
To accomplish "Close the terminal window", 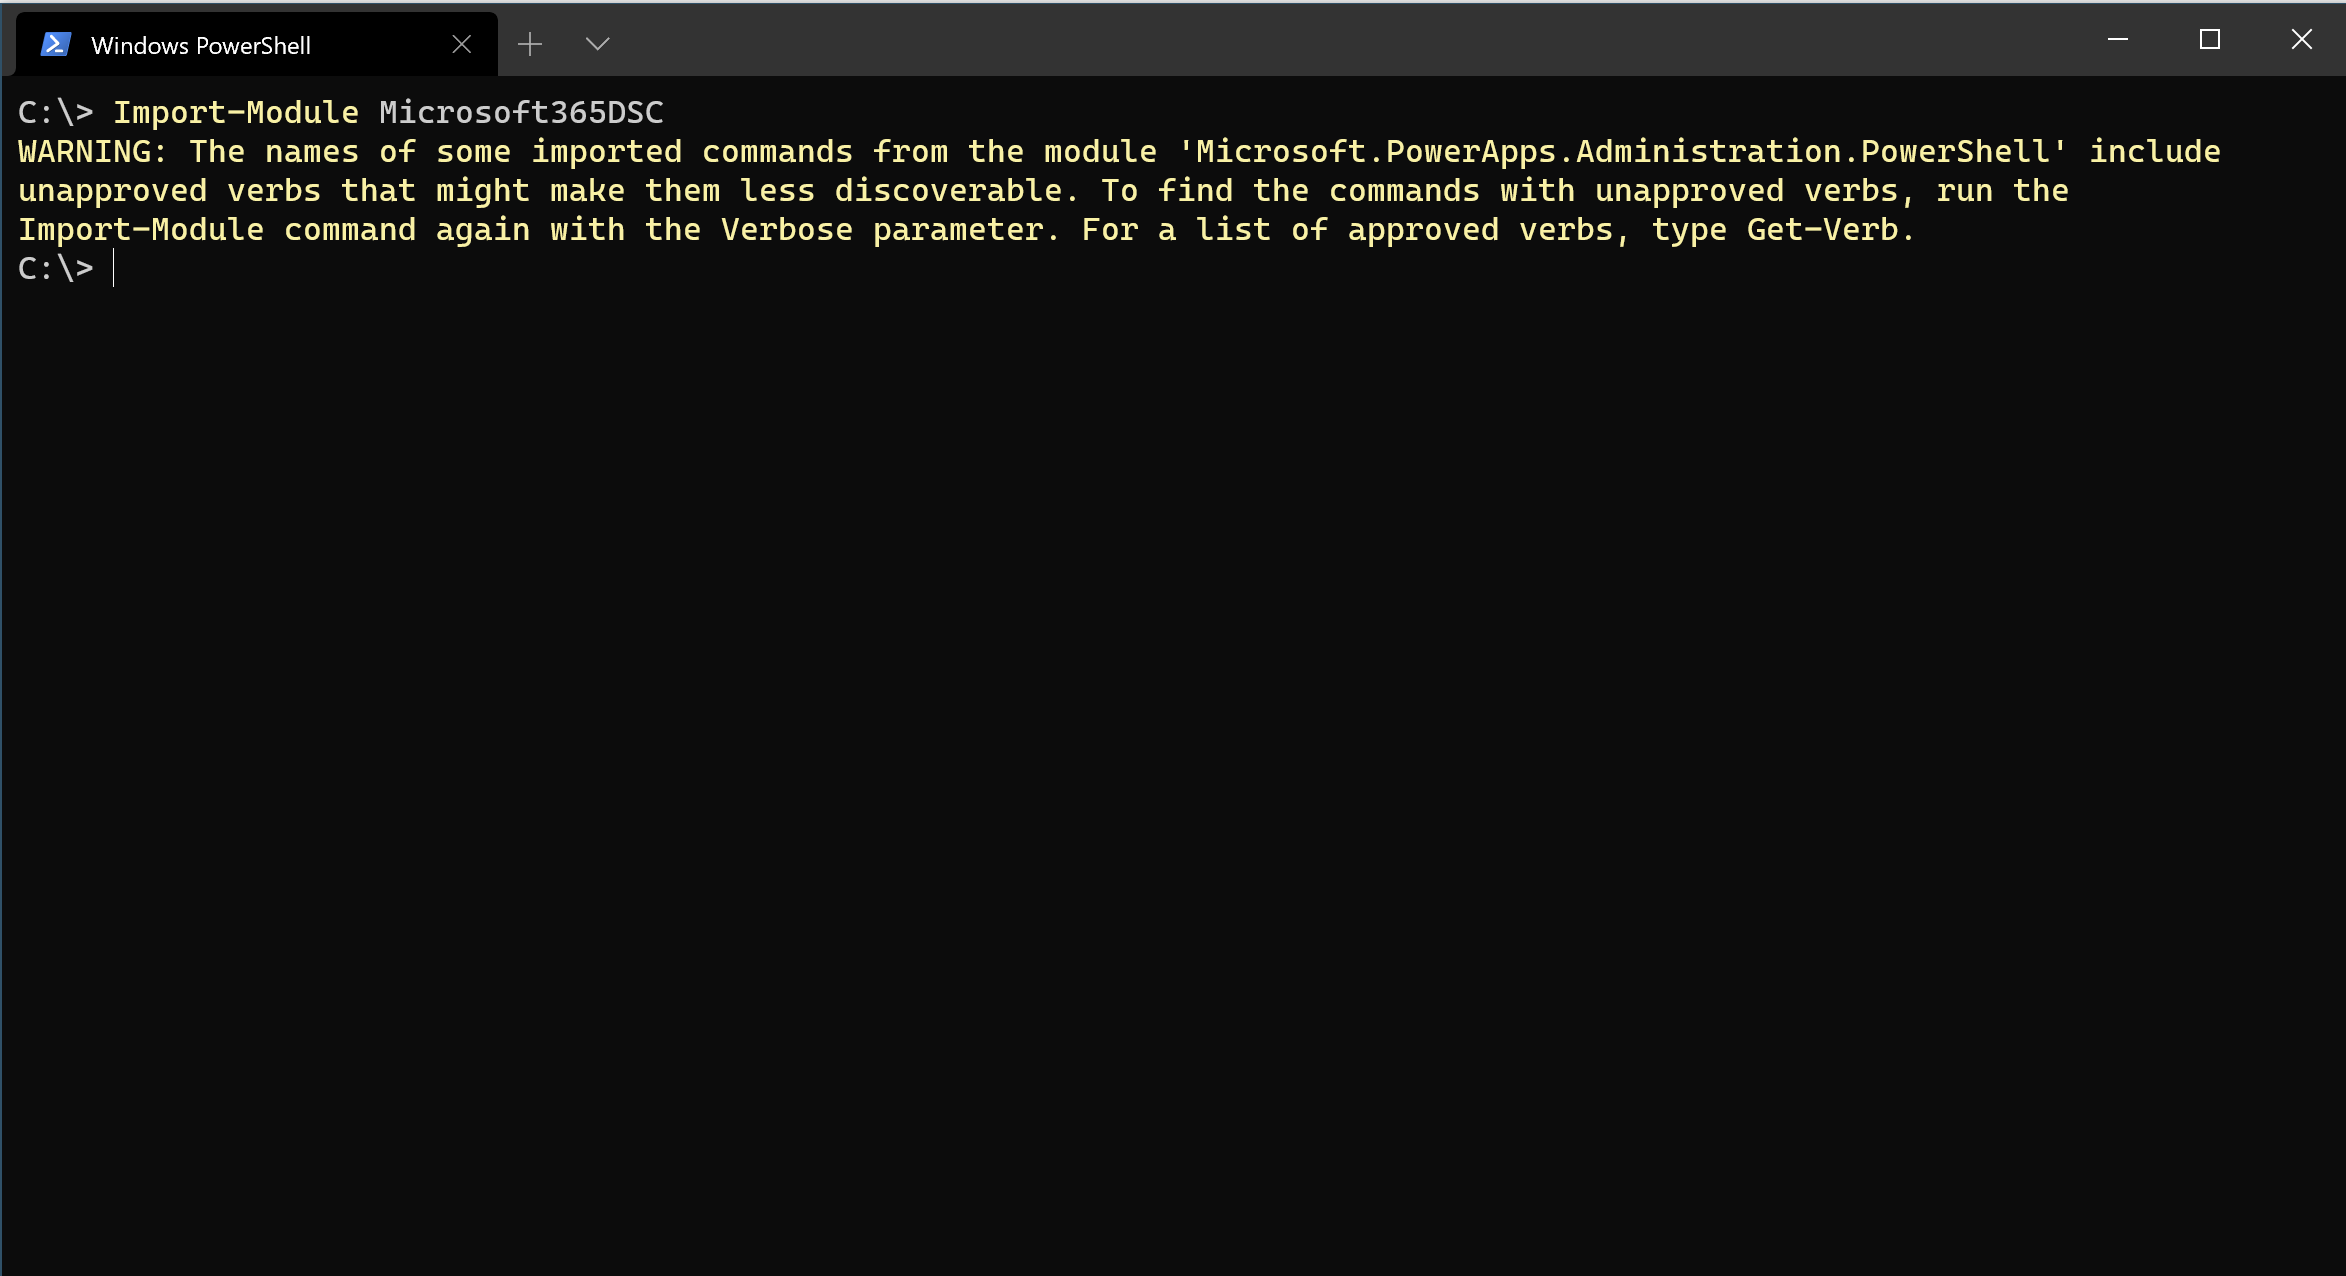I will pos(2302,40).
